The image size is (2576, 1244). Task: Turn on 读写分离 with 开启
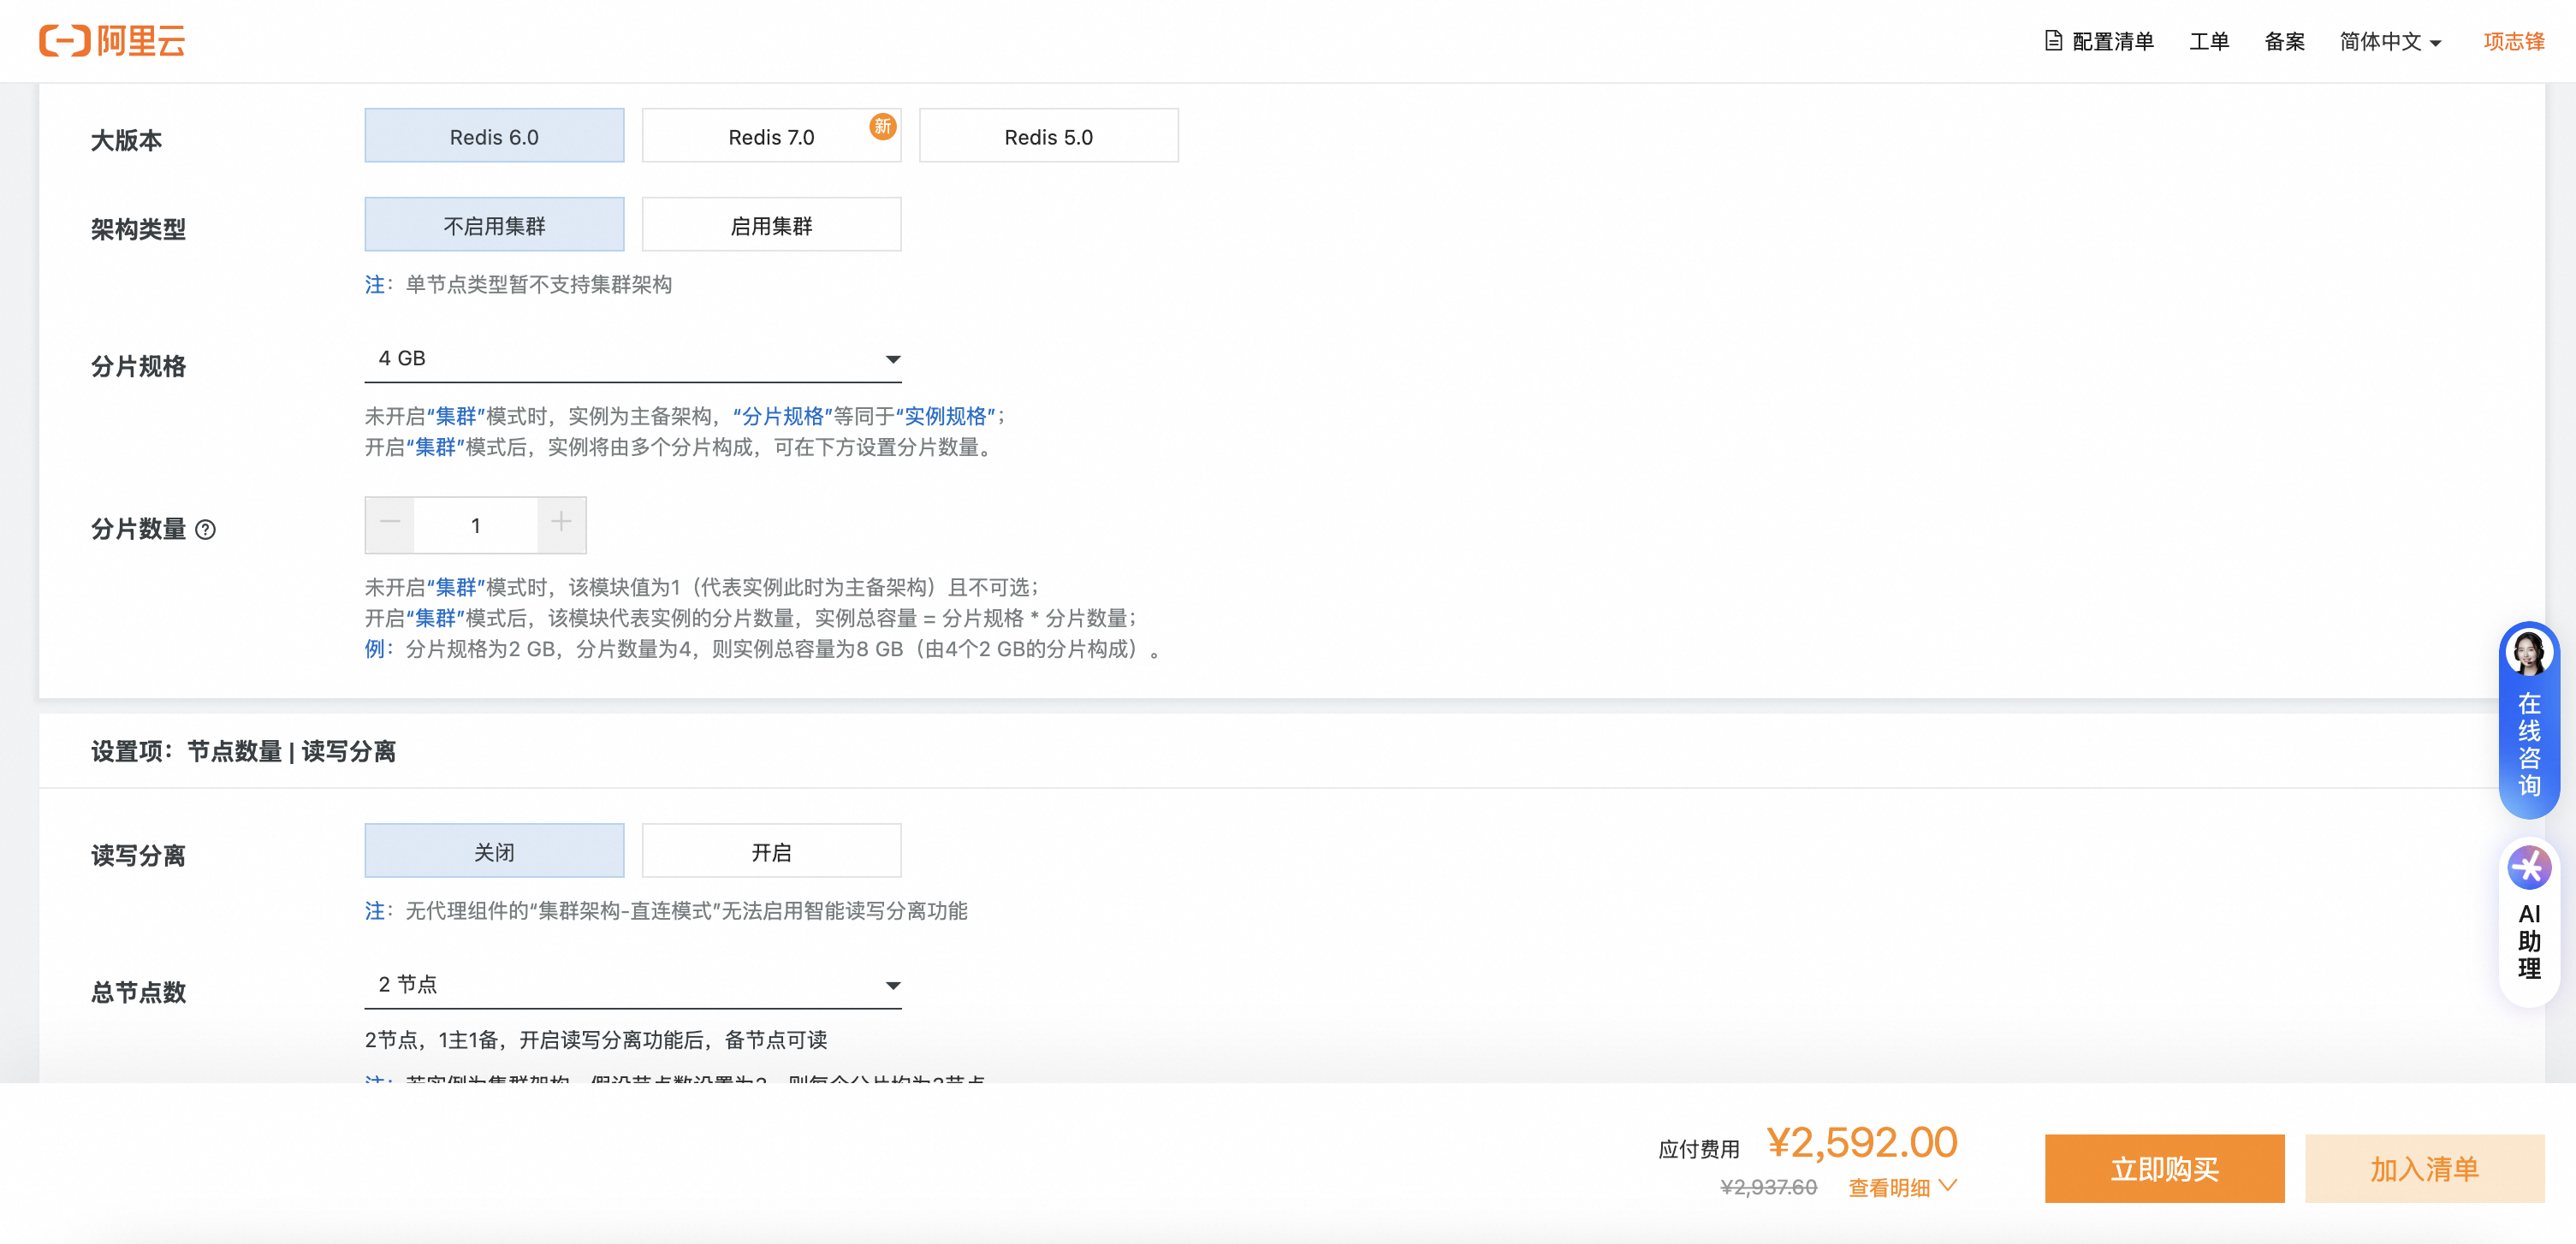770,852
